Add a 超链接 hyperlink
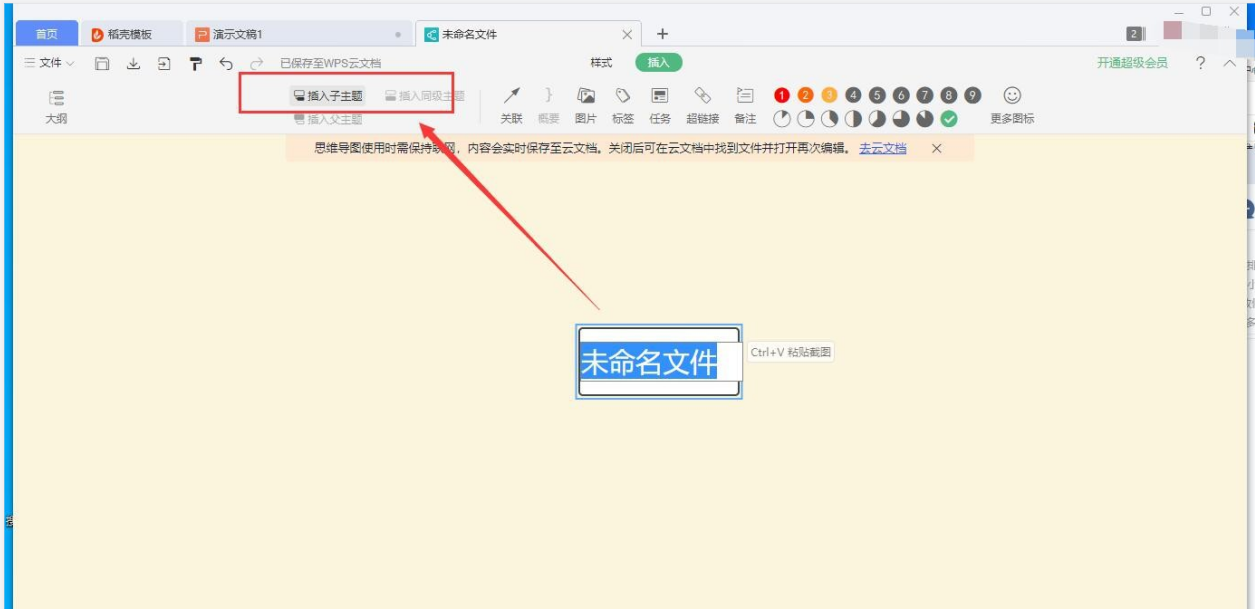The height and width of the screenshot is (609, 1255). tap(702, 106)
